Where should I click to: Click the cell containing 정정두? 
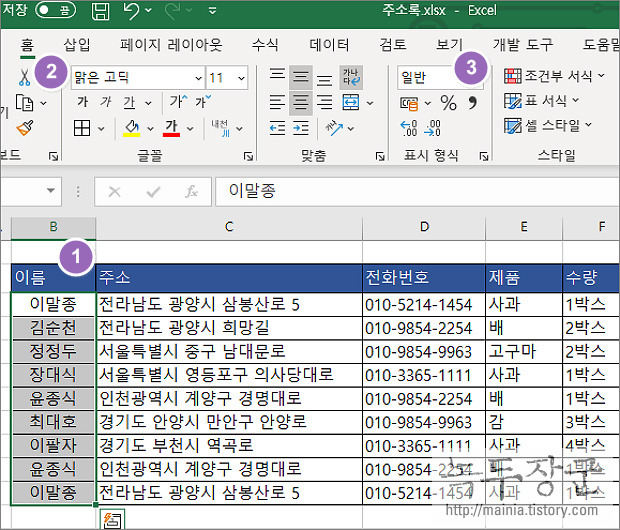(53, 352)
